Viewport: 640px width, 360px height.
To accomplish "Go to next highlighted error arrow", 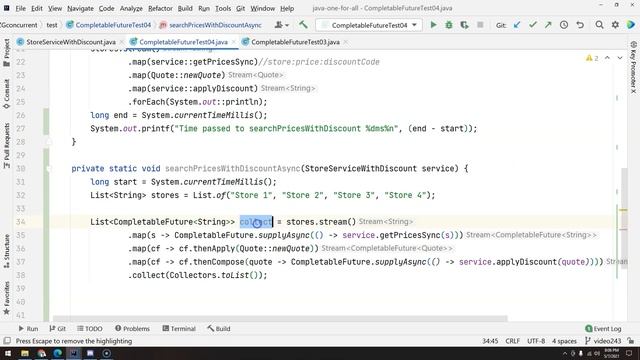I will coord(620,58).
